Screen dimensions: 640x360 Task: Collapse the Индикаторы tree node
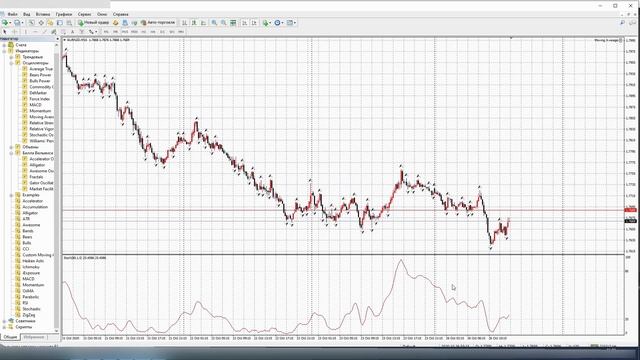4,51
